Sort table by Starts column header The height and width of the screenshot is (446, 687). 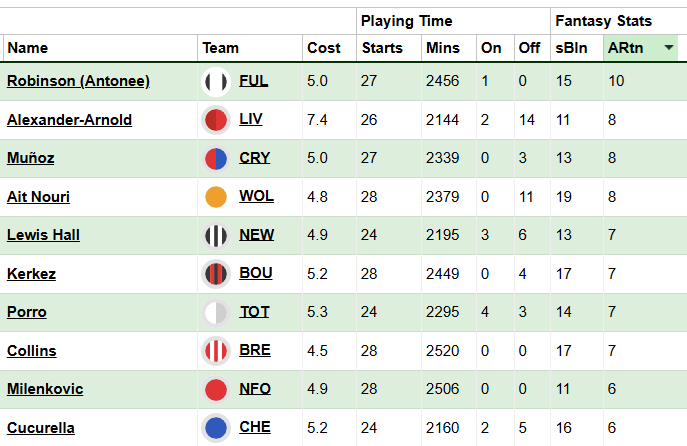[x=382, y=48]
